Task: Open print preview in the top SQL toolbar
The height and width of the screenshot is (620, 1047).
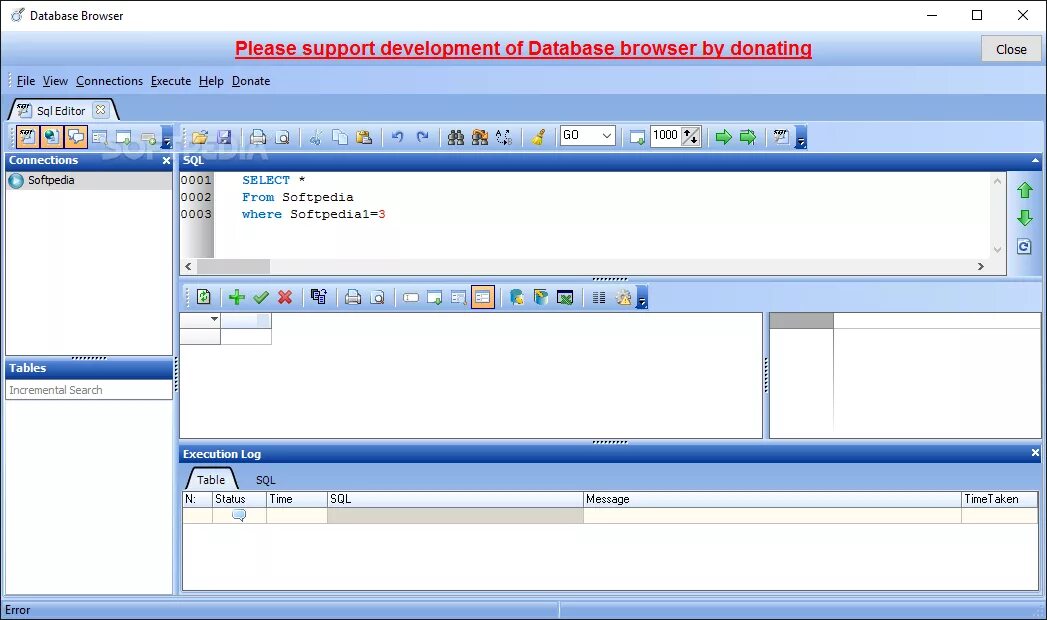Action: coord(282,137)
